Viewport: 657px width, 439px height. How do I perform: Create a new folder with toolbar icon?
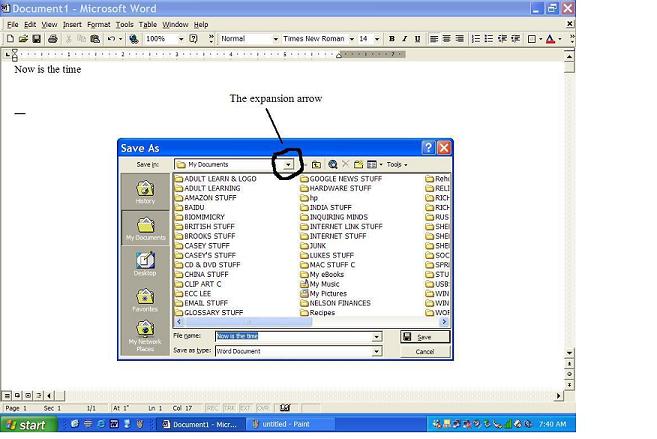359,164
